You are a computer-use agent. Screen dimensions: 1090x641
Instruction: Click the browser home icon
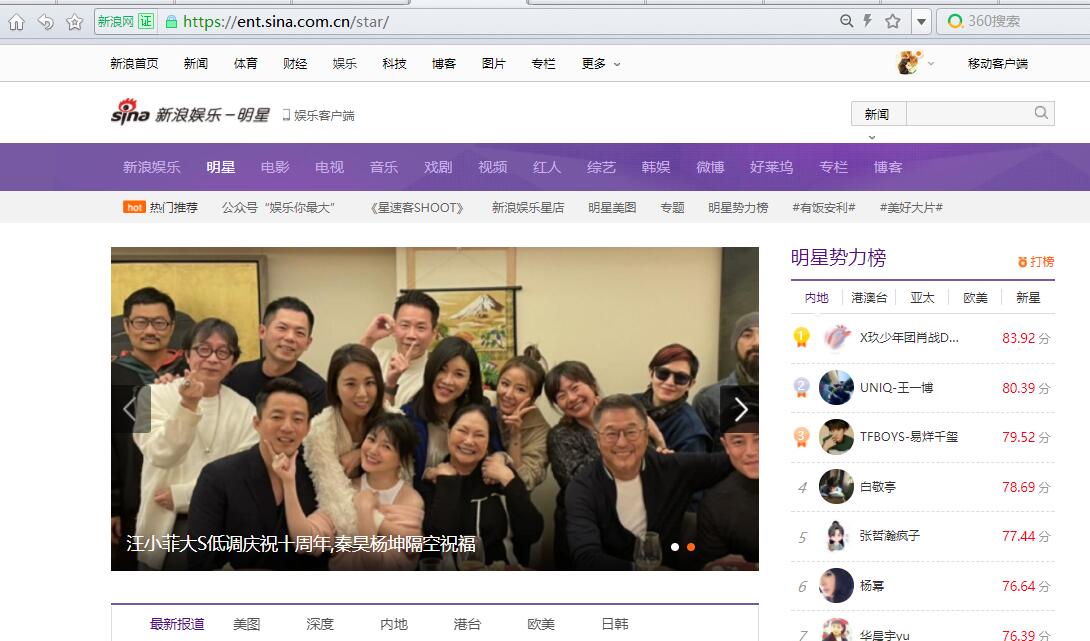(x=16, y=22)
